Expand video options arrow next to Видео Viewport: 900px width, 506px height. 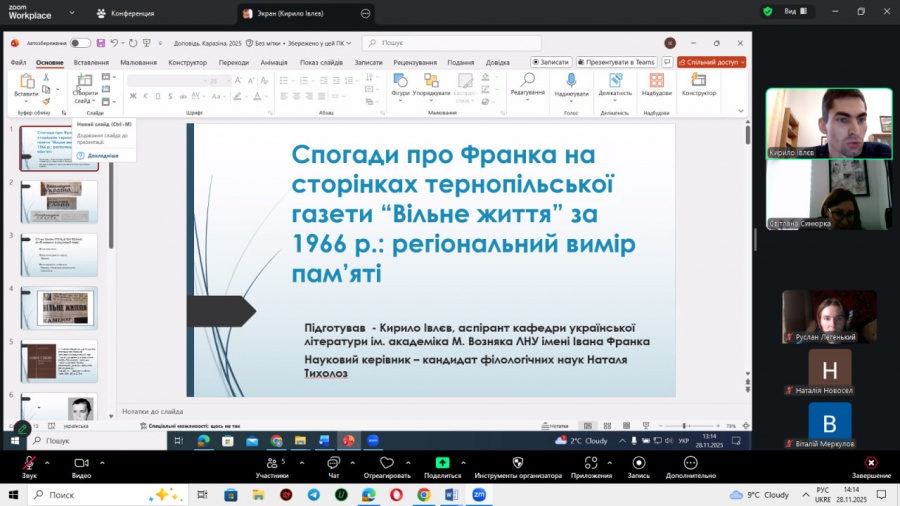pyautogui.click(x=100, y=460)
